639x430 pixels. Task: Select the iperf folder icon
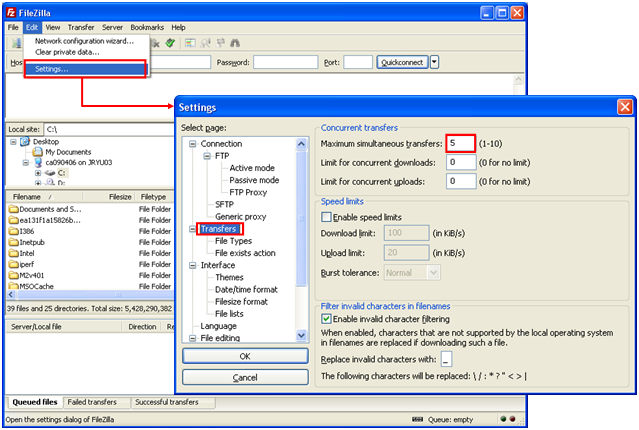[13, 263]
